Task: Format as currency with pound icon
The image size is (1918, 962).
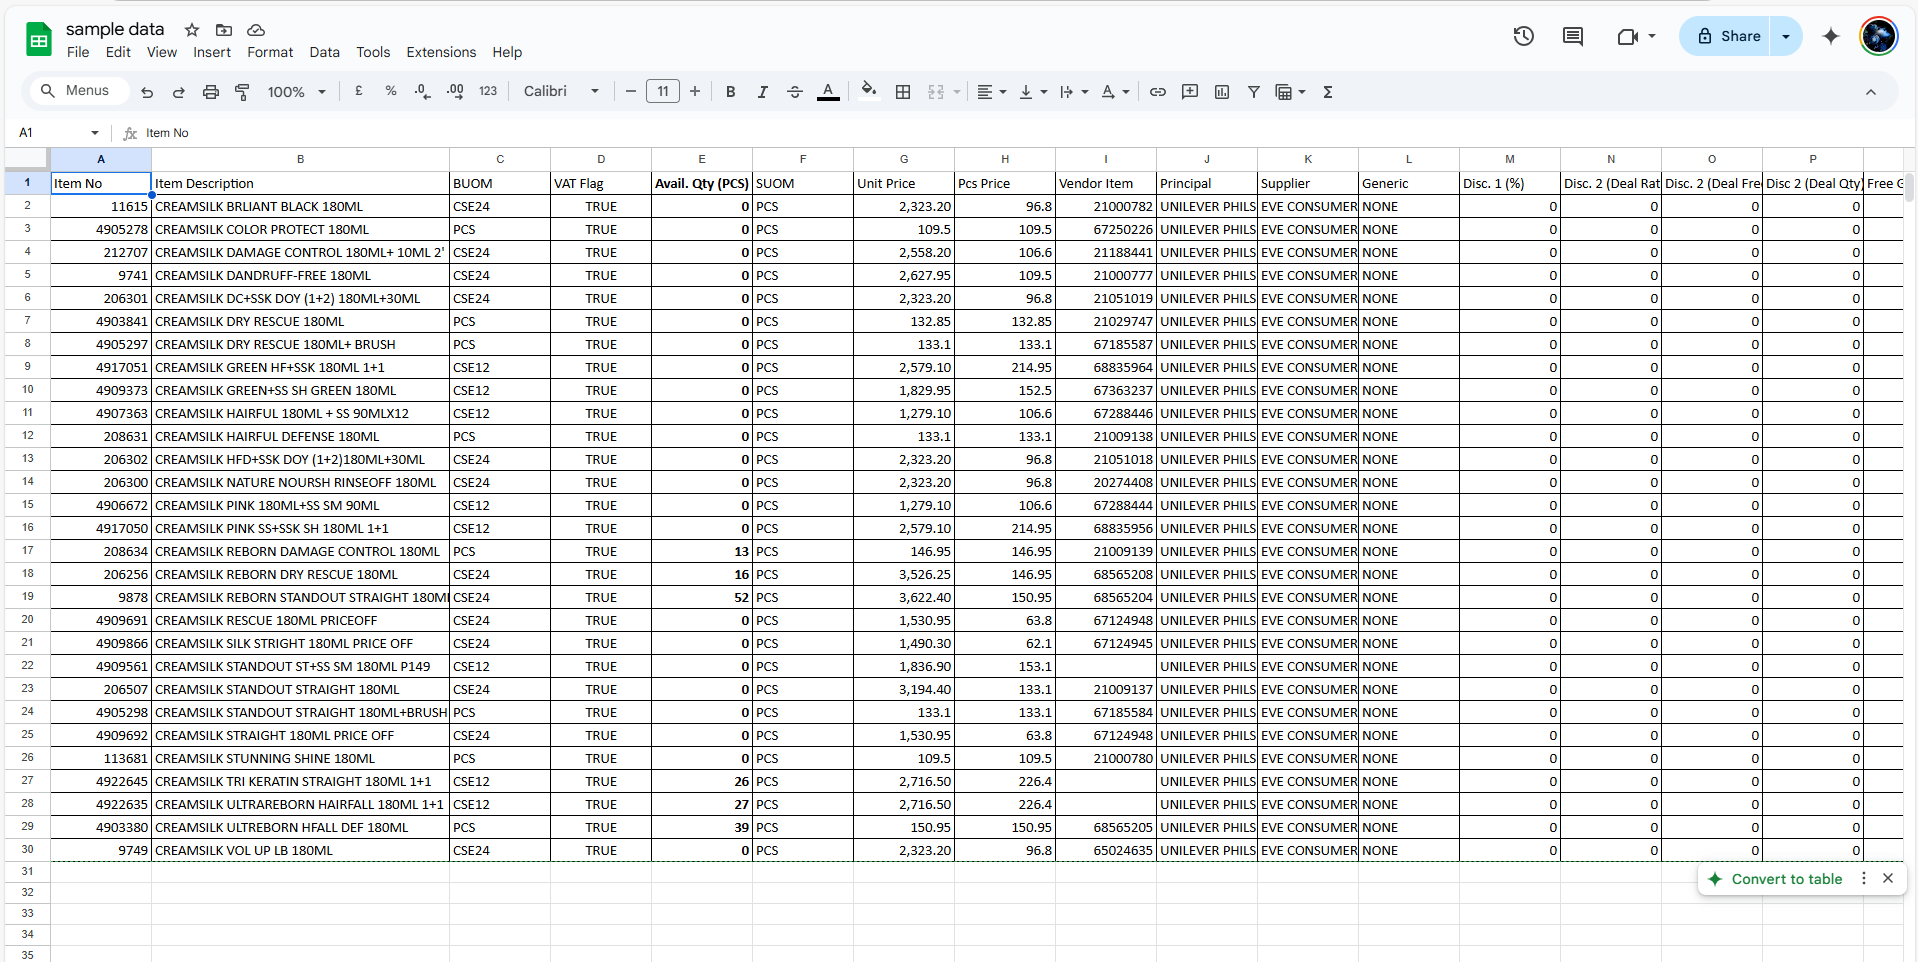Action: pos(359,91)
